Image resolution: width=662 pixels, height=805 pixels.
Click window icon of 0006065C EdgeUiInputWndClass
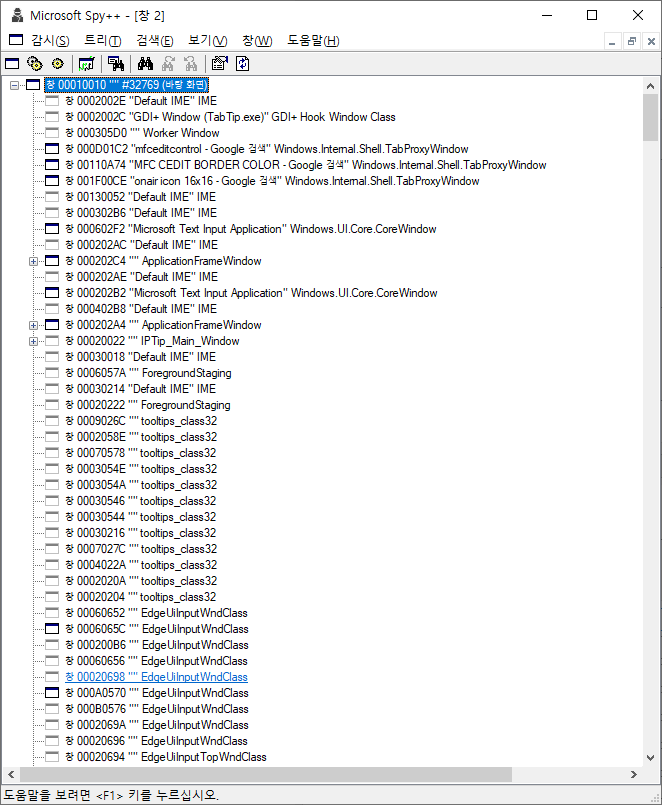pos(52,629)
